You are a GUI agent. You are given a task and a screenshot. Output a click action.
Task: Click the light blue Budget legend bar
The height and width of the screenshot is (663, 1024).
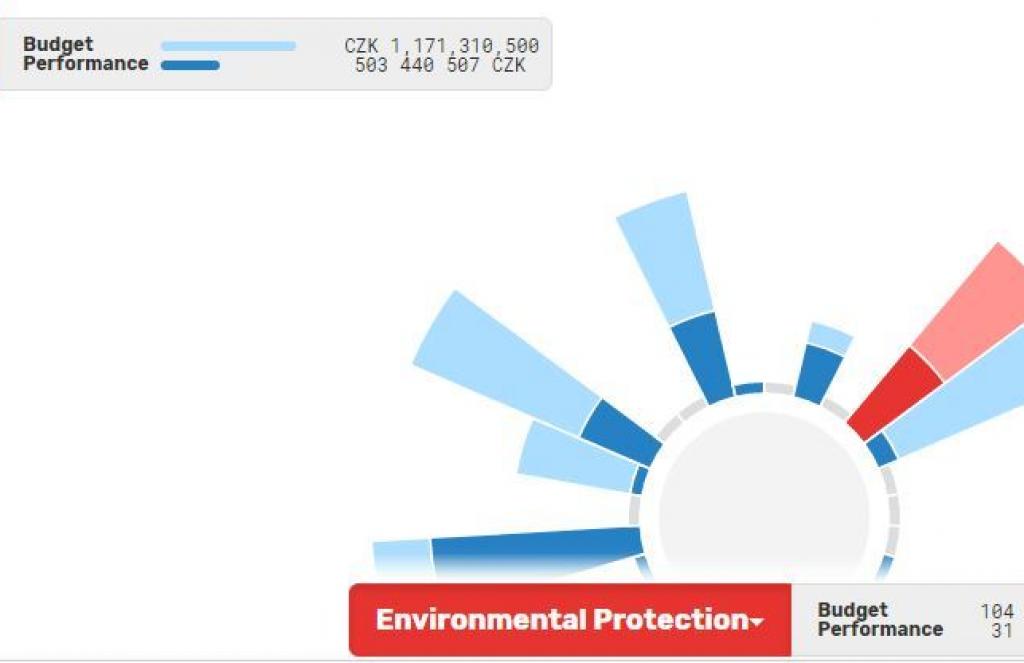pos(228,46)
